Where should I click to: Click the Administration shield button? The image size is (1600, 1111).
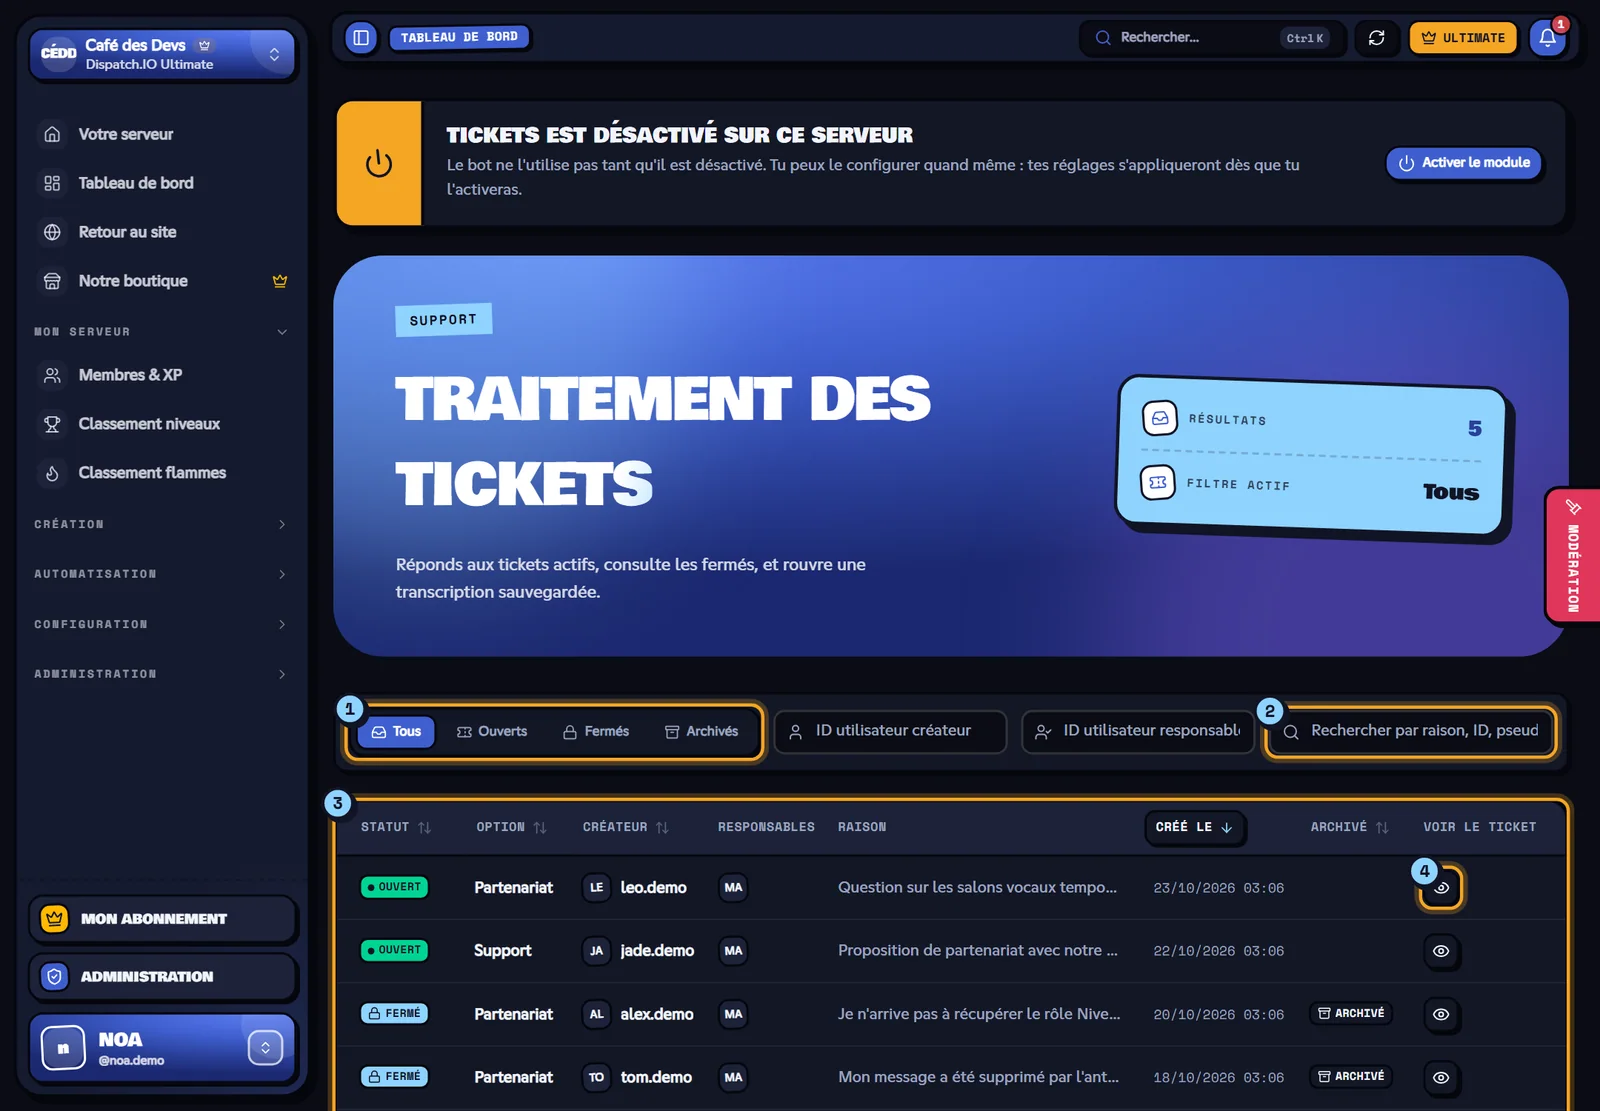[162, 977]
